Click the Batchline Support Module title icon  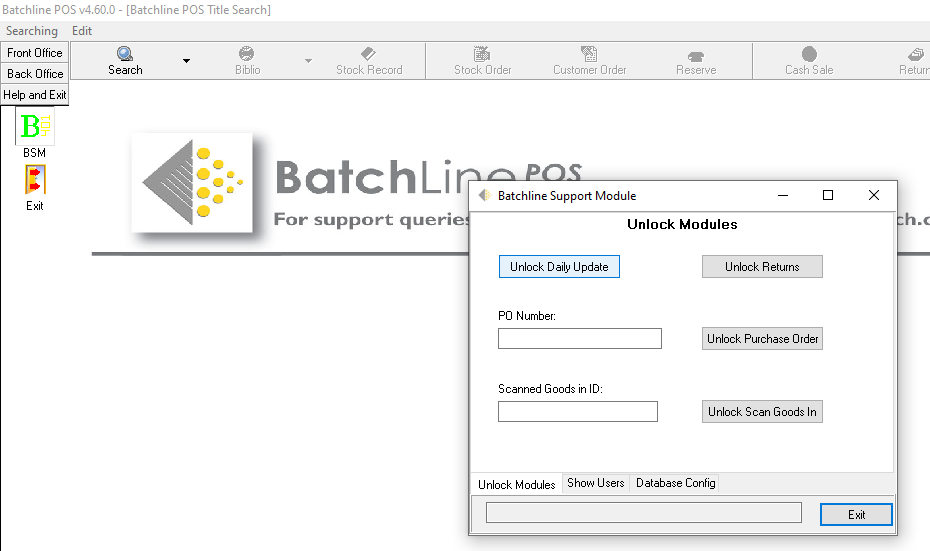click(x=485, y=195)
